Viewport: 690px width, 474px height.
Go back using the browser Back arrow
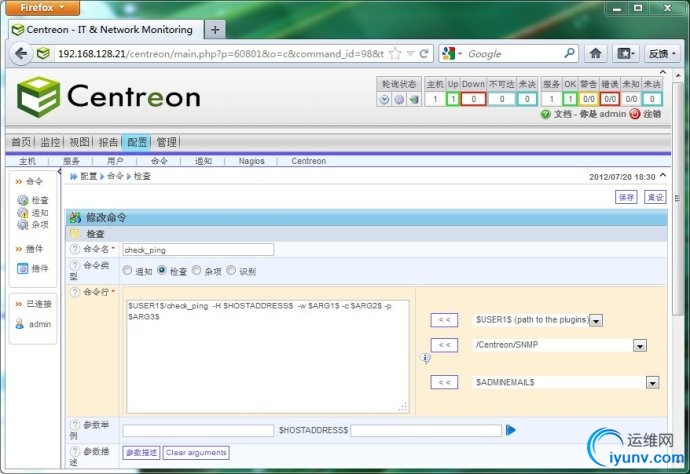click(x=21, y=54)
